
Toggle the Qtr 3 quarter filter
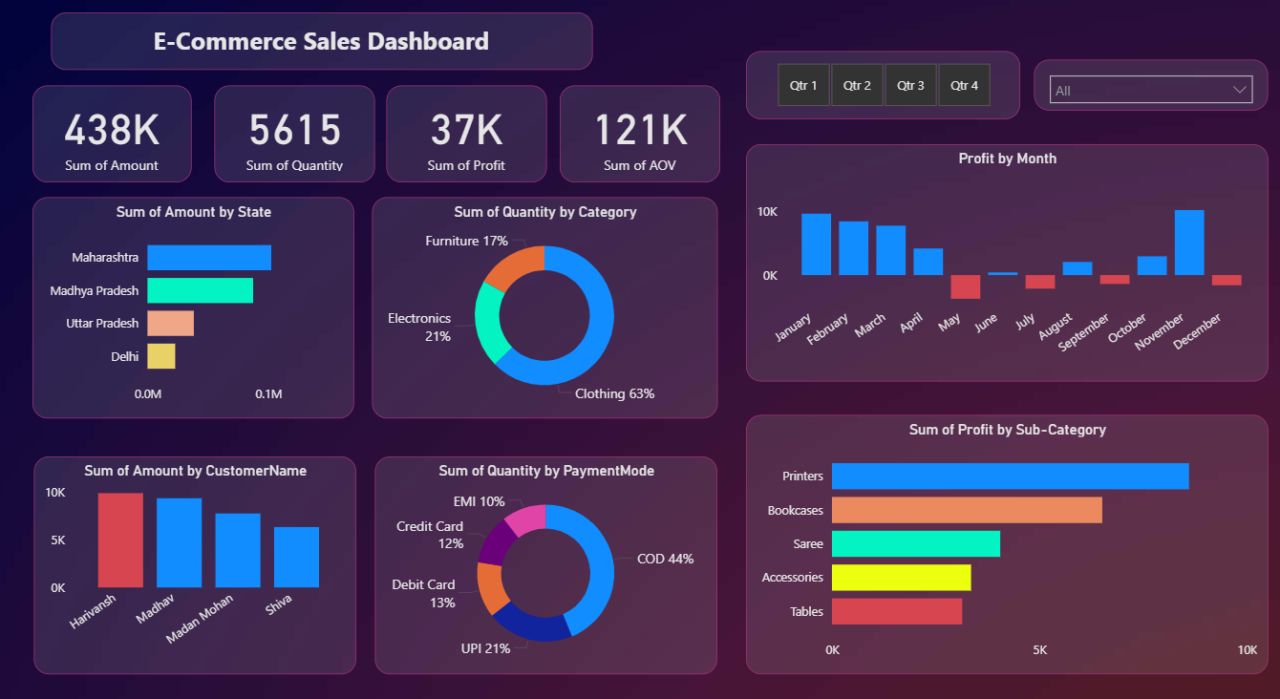point(910,86)
